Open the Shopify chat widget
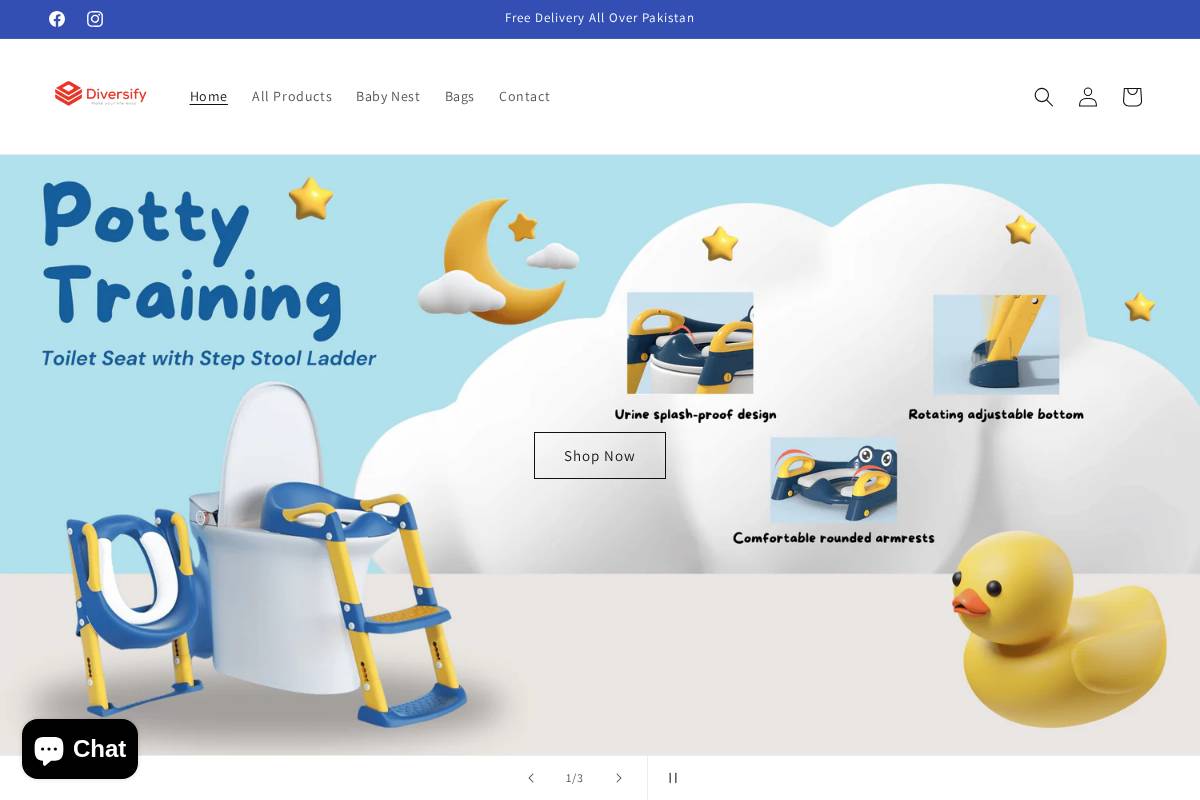The height and width of the screenshot is (800, 1200). click(80, 749)
